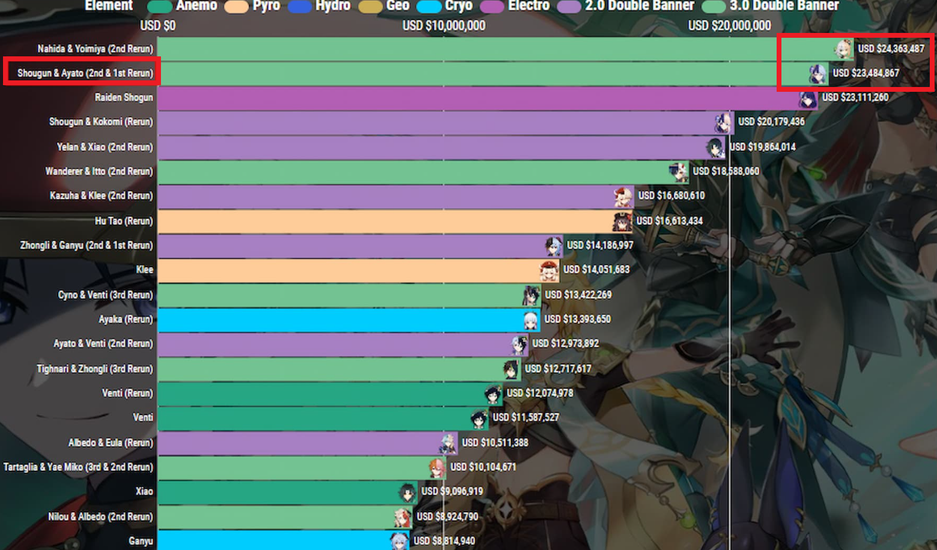Click the Hydro legend color swatch

300,7
